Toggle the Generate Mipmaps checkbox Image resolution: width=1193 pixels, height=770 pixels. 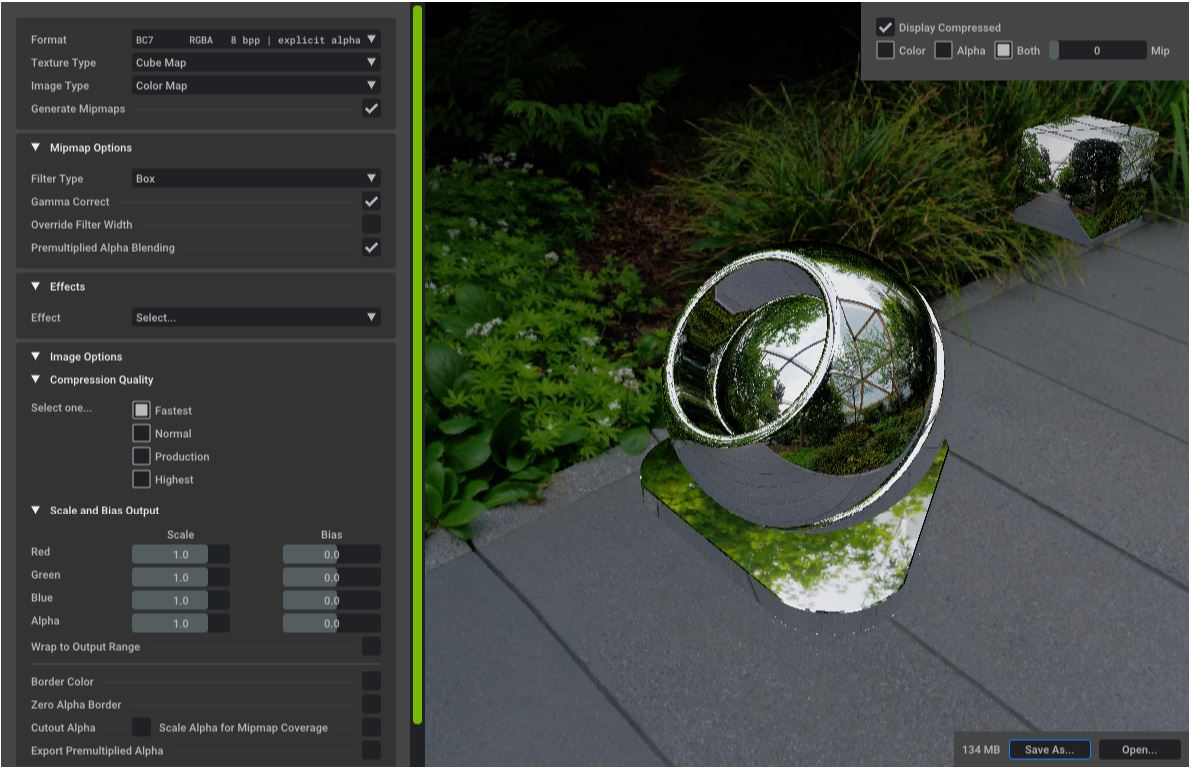pos(371,109)
